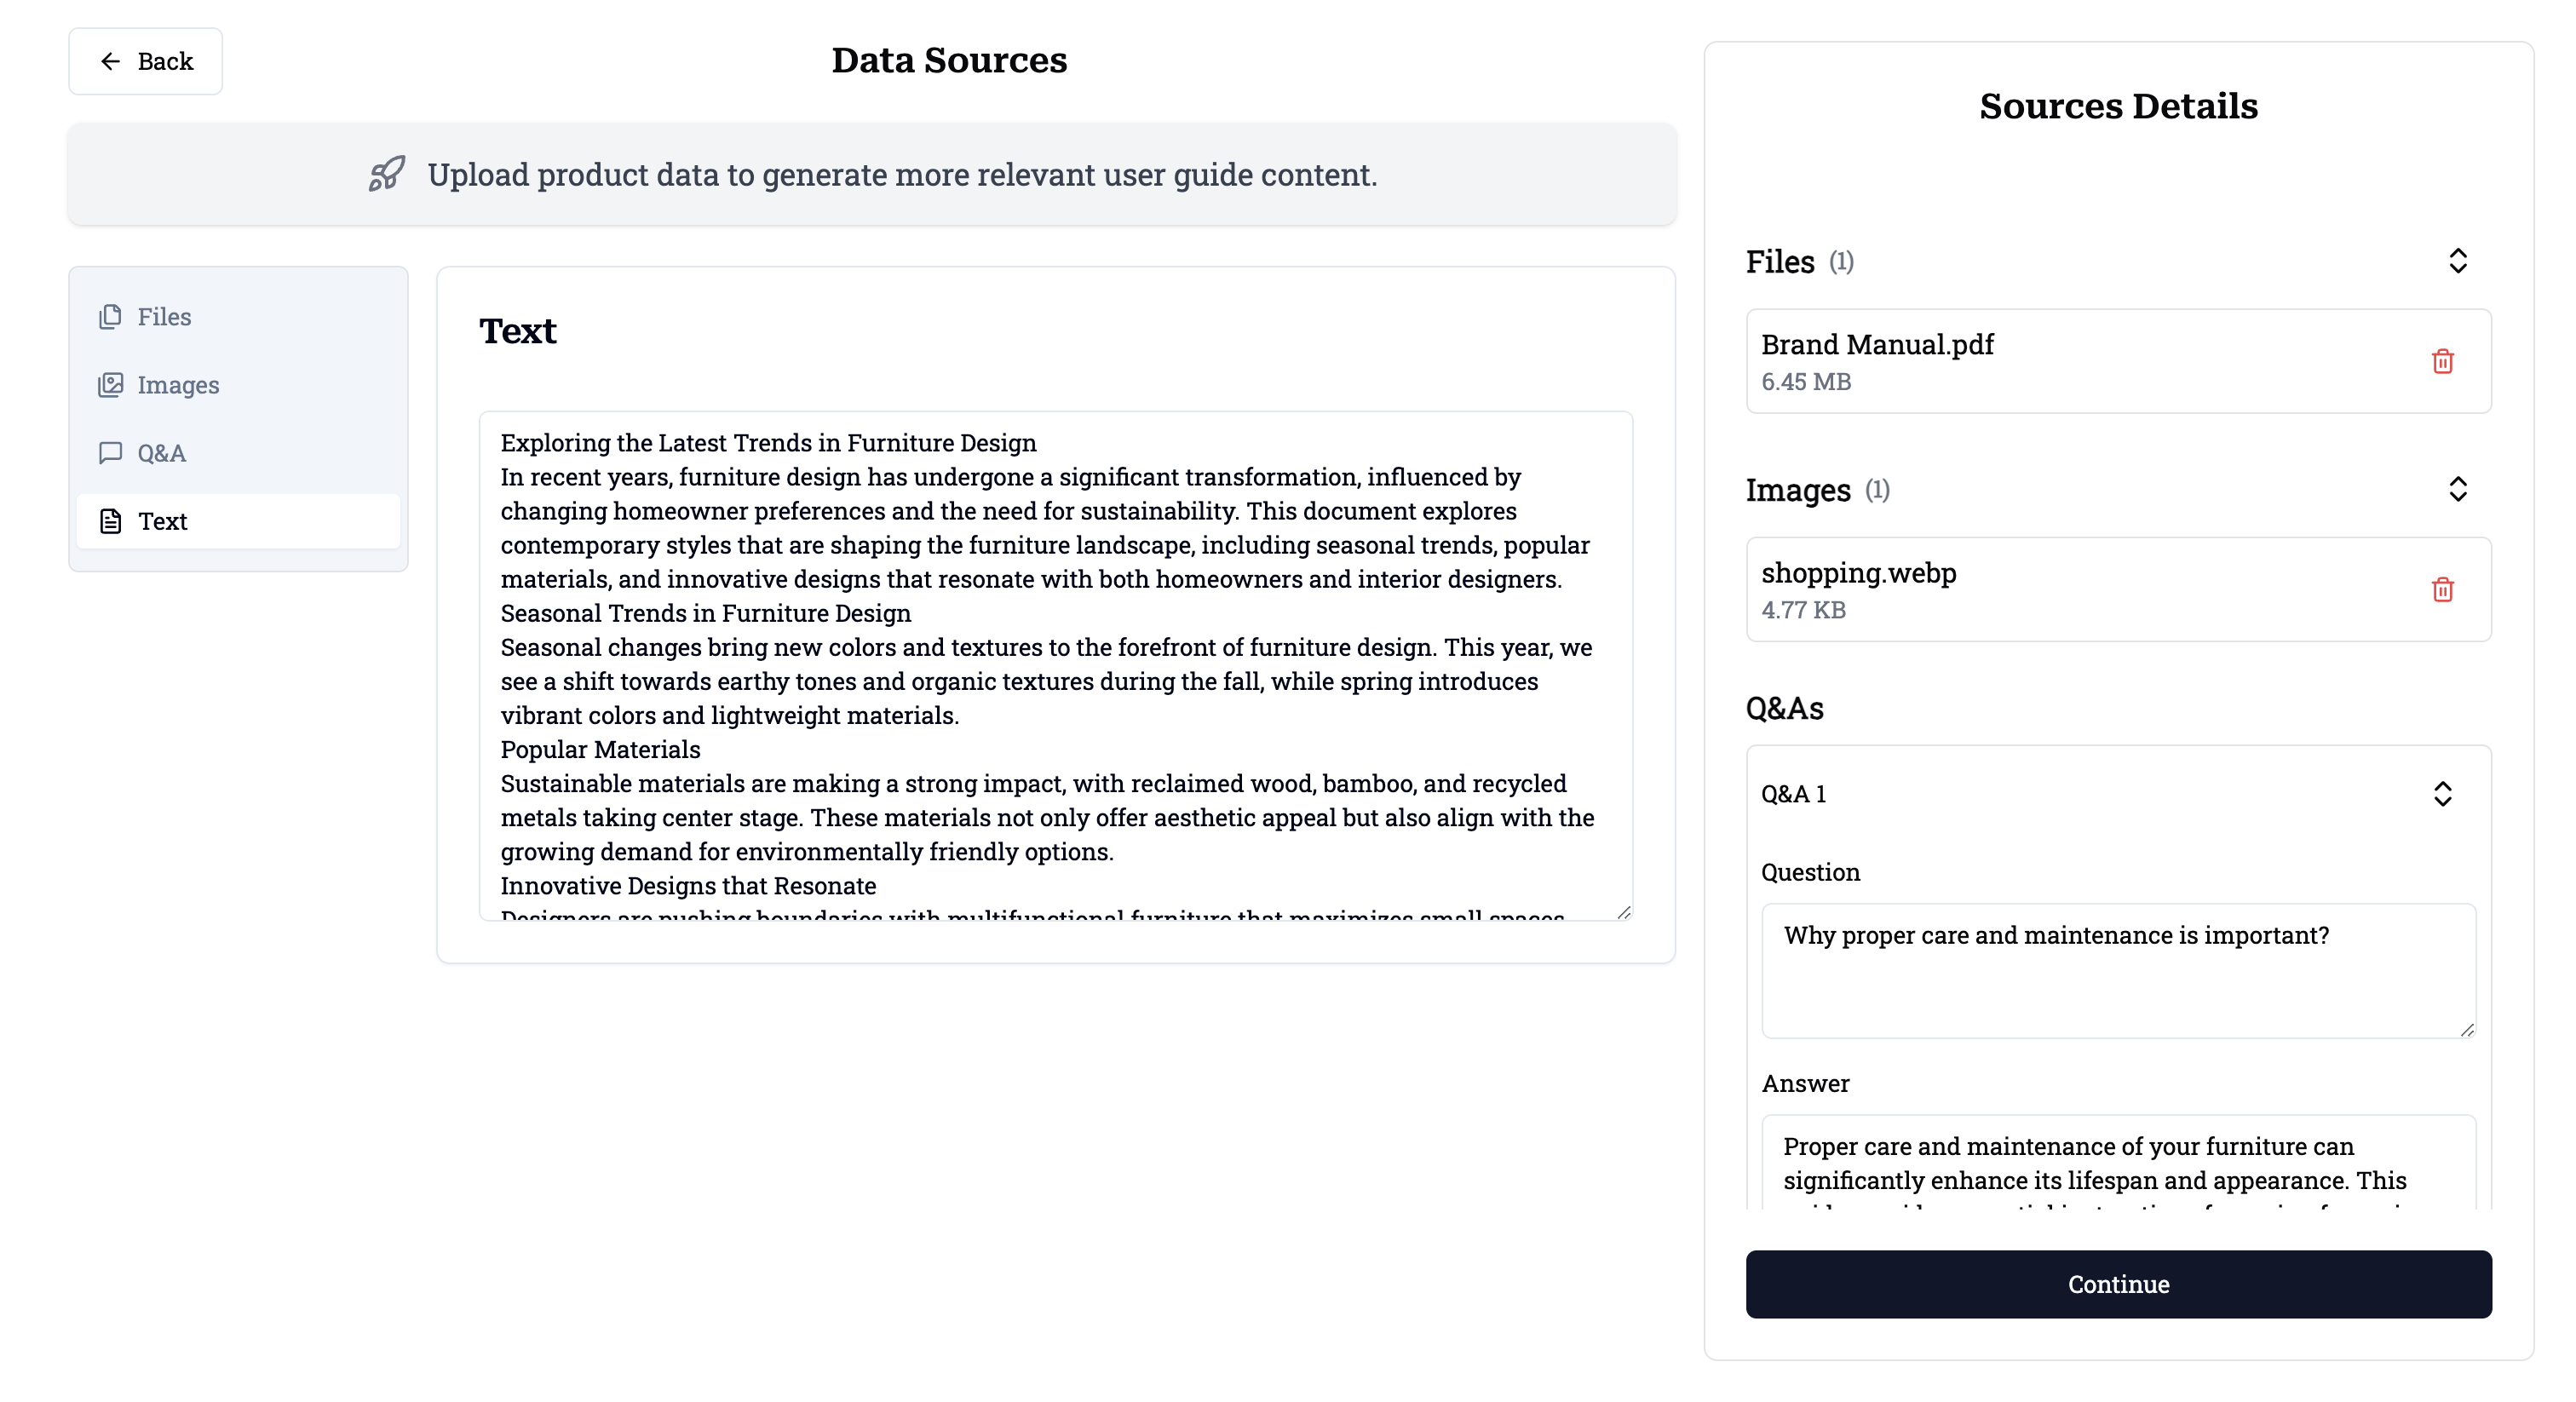The image size is (2576, 1402).
Task: Select the Q&A tab in sidebar
Action: [x=160, y=452]
